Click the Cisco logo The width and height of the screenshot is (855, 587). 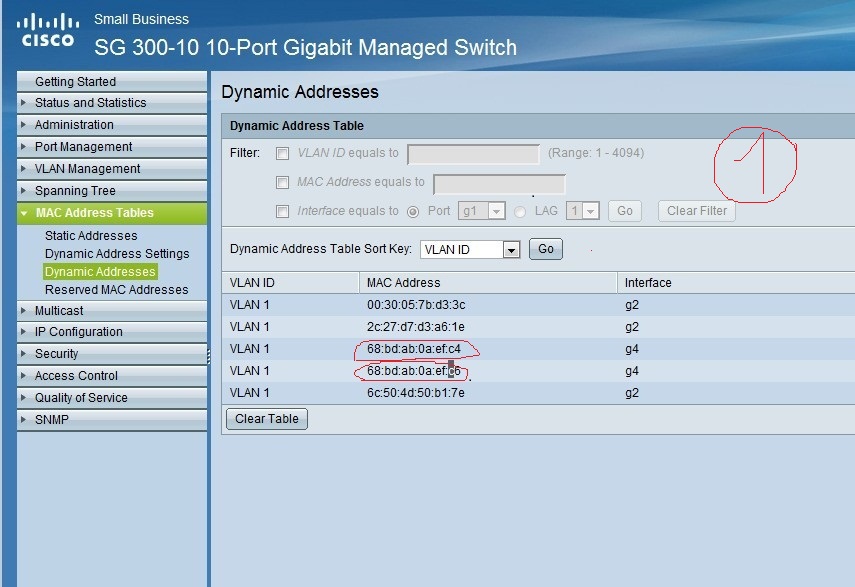click(x=48, y=31)
